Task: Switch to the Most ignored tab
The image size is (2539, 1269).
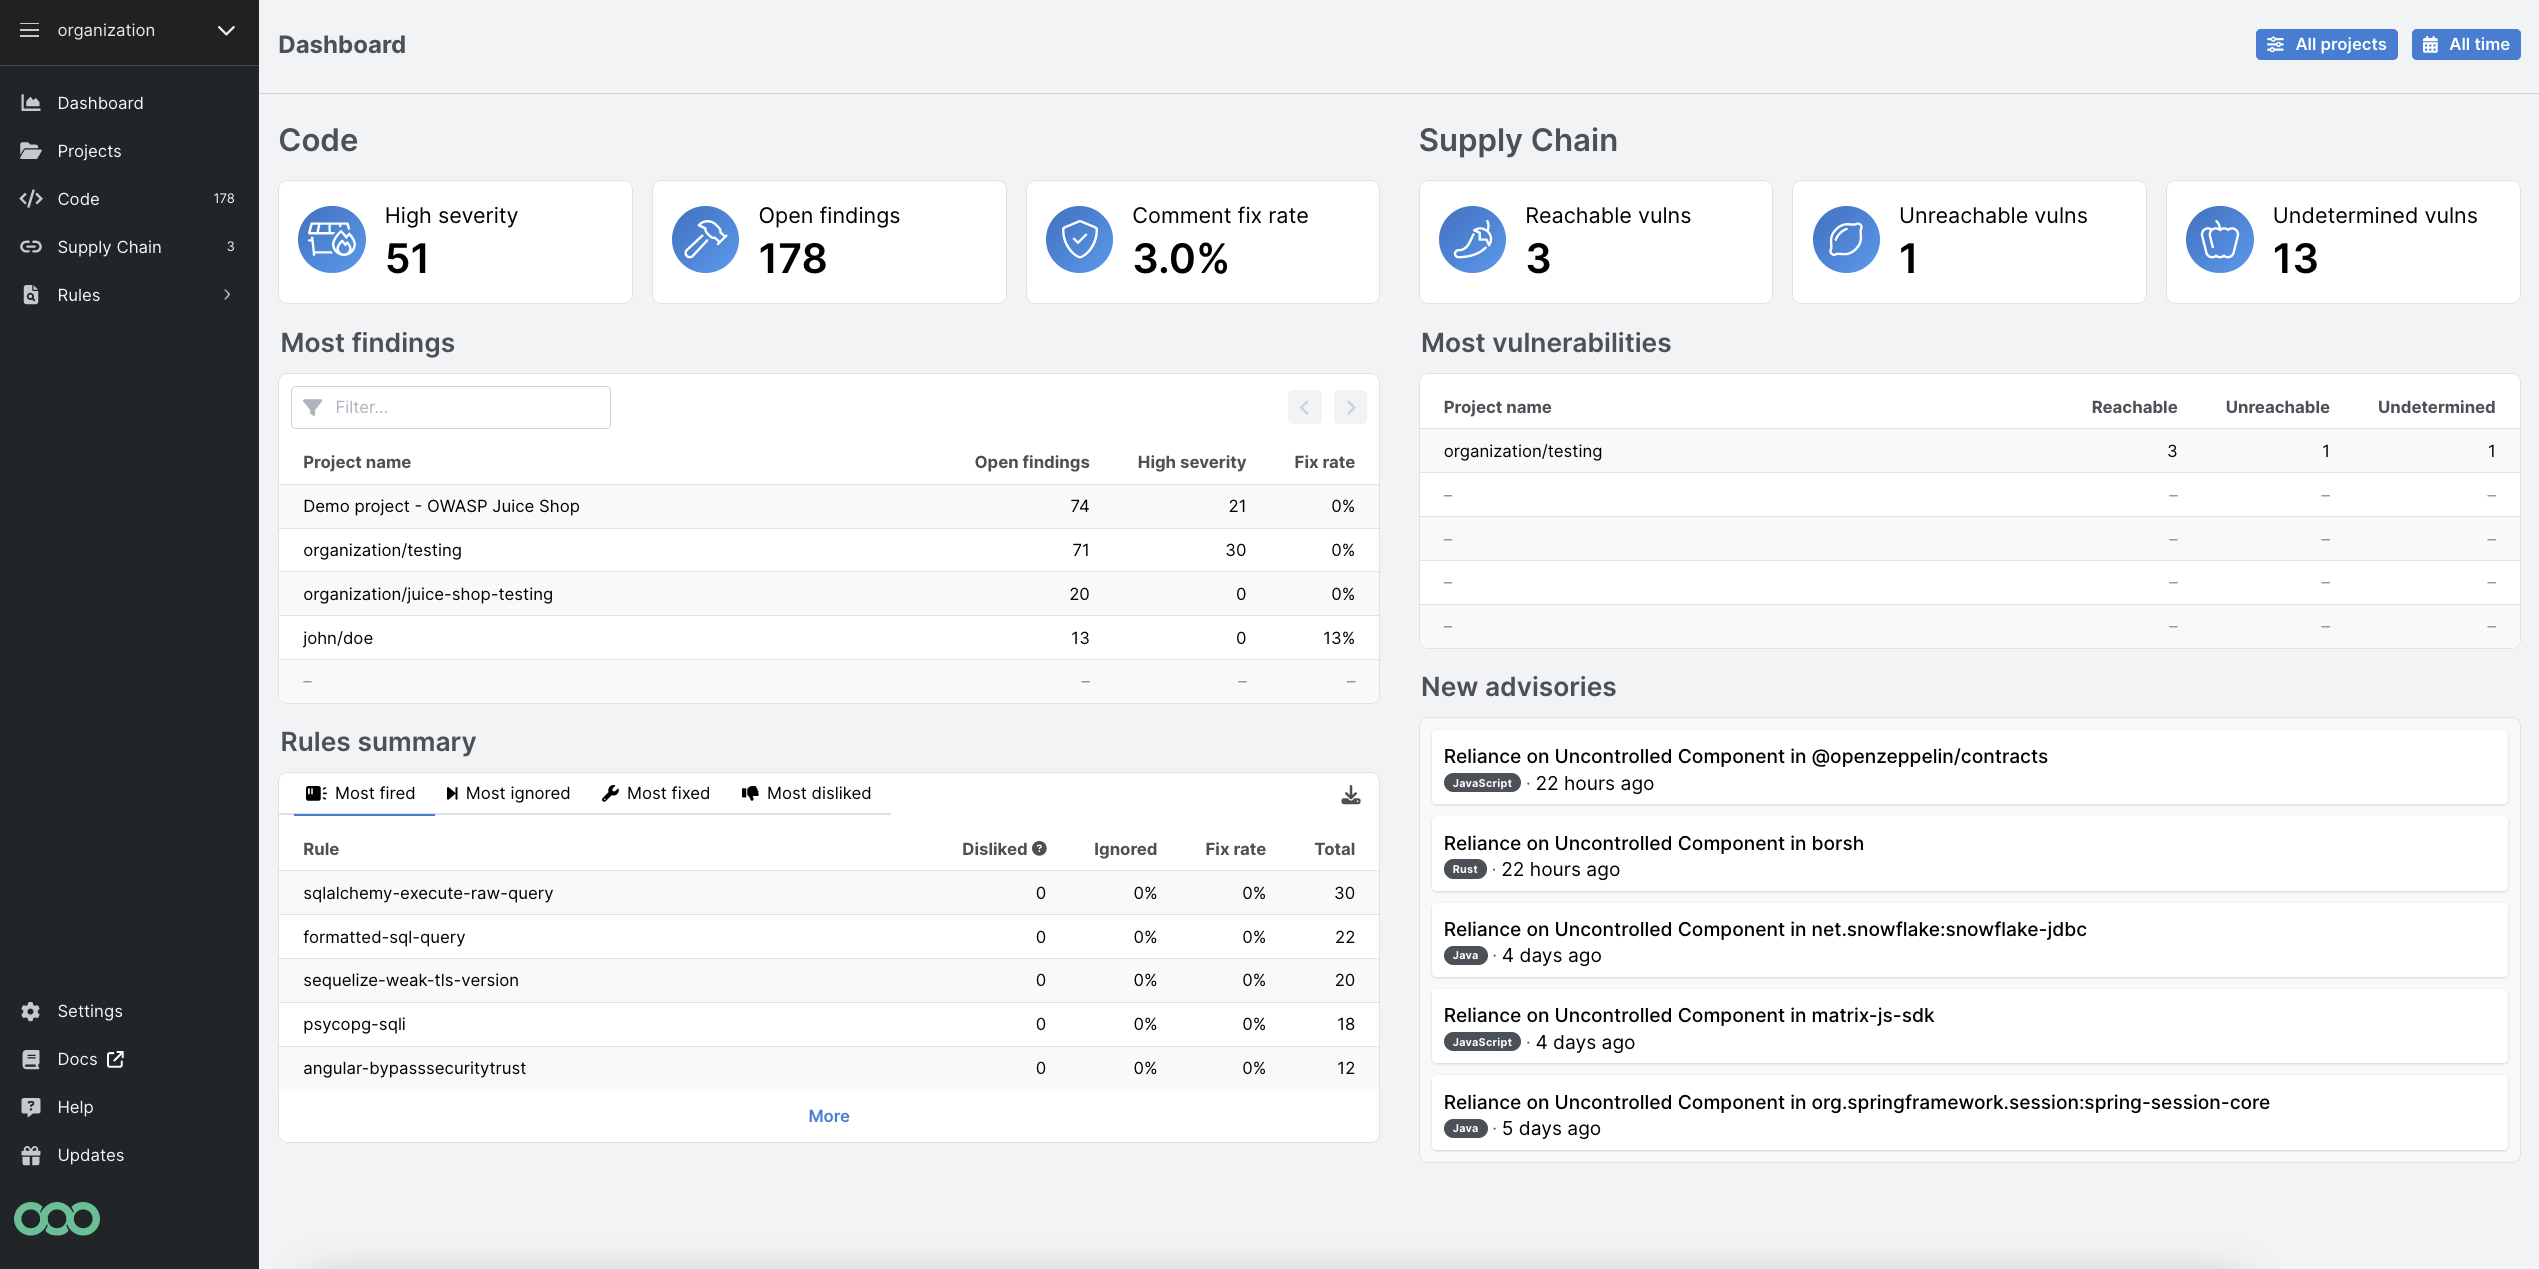Action: [x=508, y=793]
